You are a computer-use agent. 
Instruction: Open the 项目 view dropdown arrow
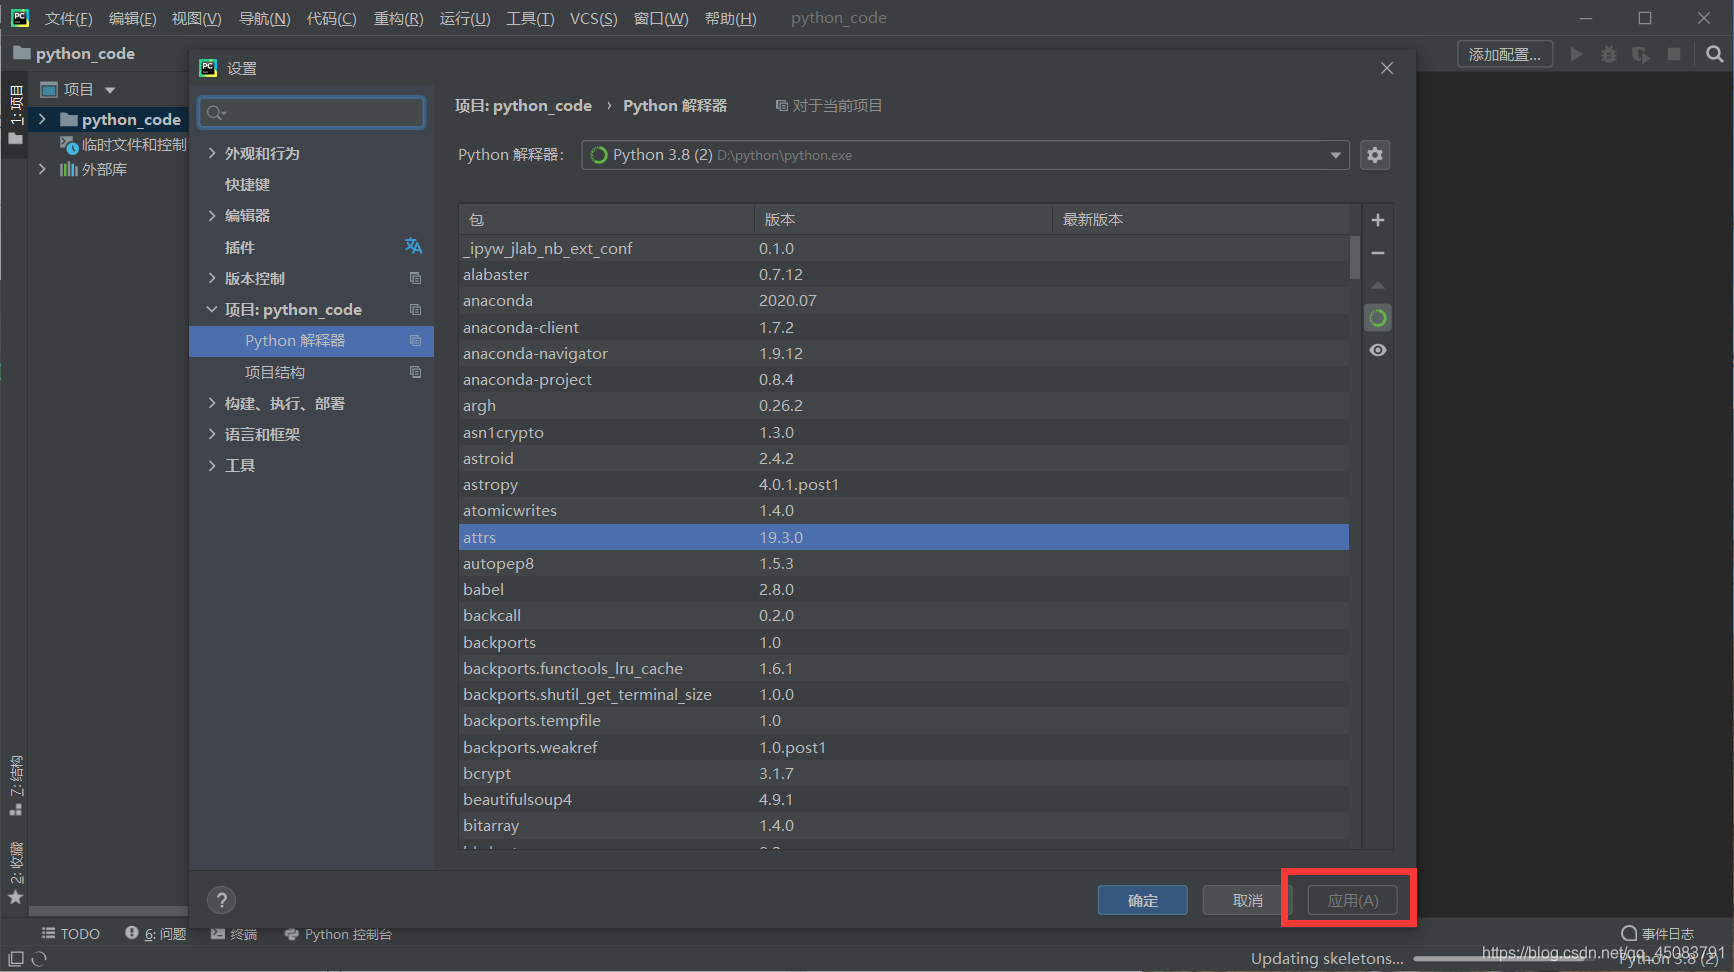tap(110, 90)
